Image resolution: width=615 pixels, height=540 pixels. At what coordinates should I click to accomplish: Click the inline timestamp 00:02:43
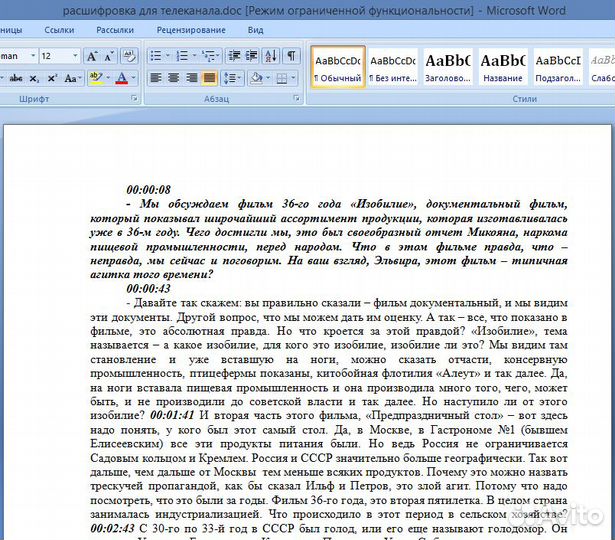[113, 528]
